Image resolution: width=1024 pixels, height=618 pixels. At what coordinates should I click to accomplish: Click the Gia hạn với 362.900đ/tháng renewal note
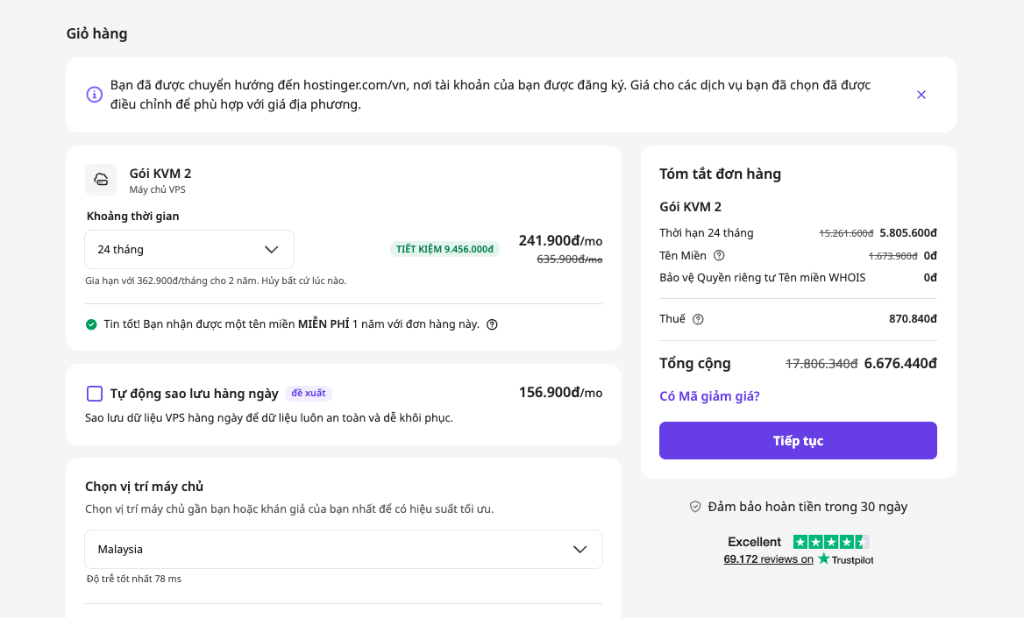(x=216, y=281)
